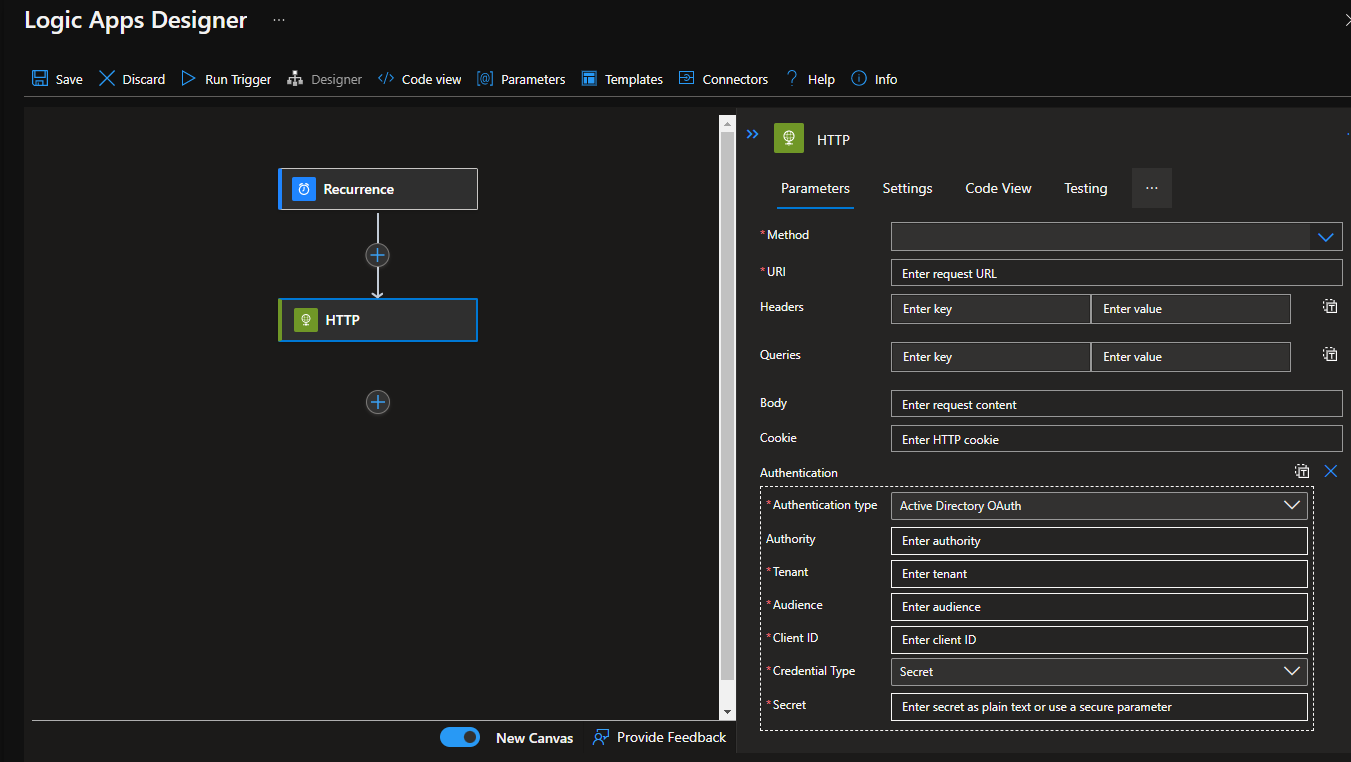Click the Connectors toolbar label
The width and height of the screenshot is (1351, 762).
(x=735, y=79)
